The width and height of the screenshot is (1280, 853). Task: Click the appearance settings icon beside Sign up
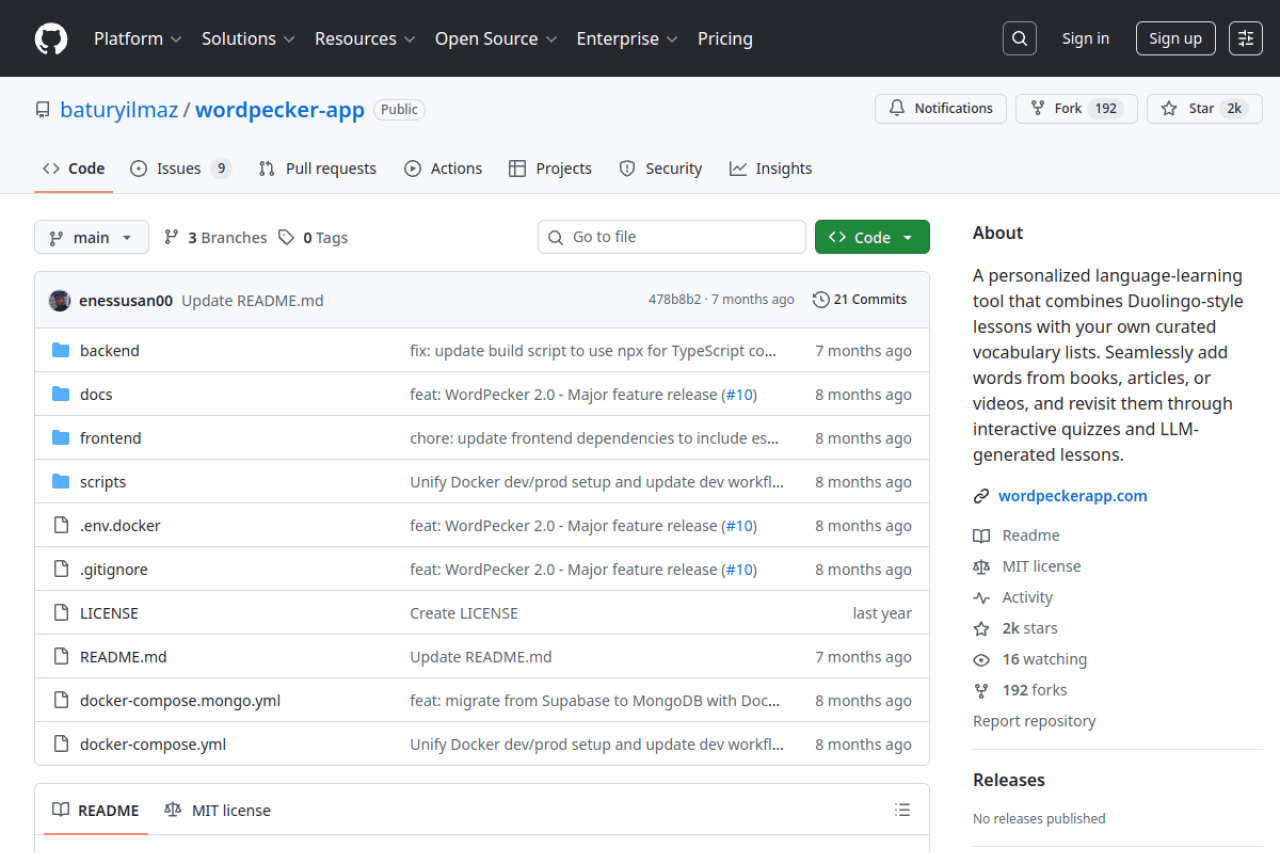[1245, 39]
